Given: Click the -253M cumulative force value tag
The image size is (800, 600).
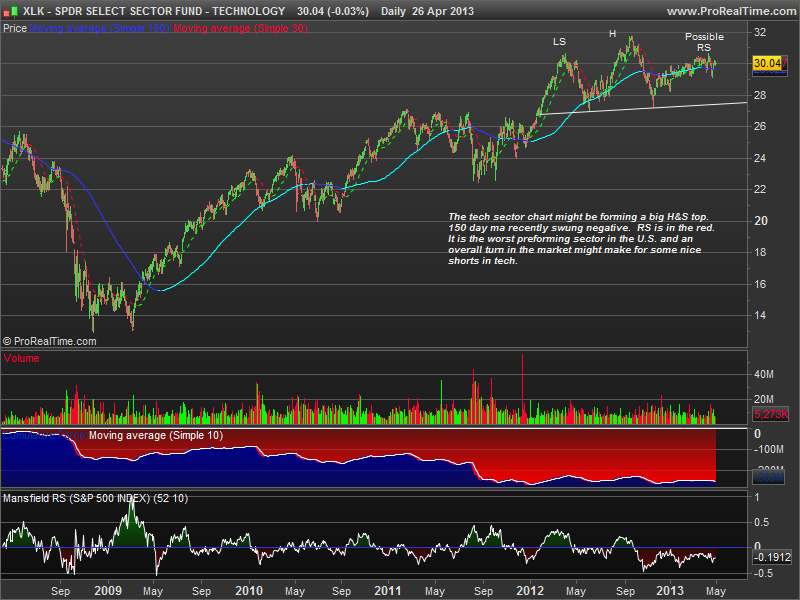Looking at the screenshot, I should (769, 477).
